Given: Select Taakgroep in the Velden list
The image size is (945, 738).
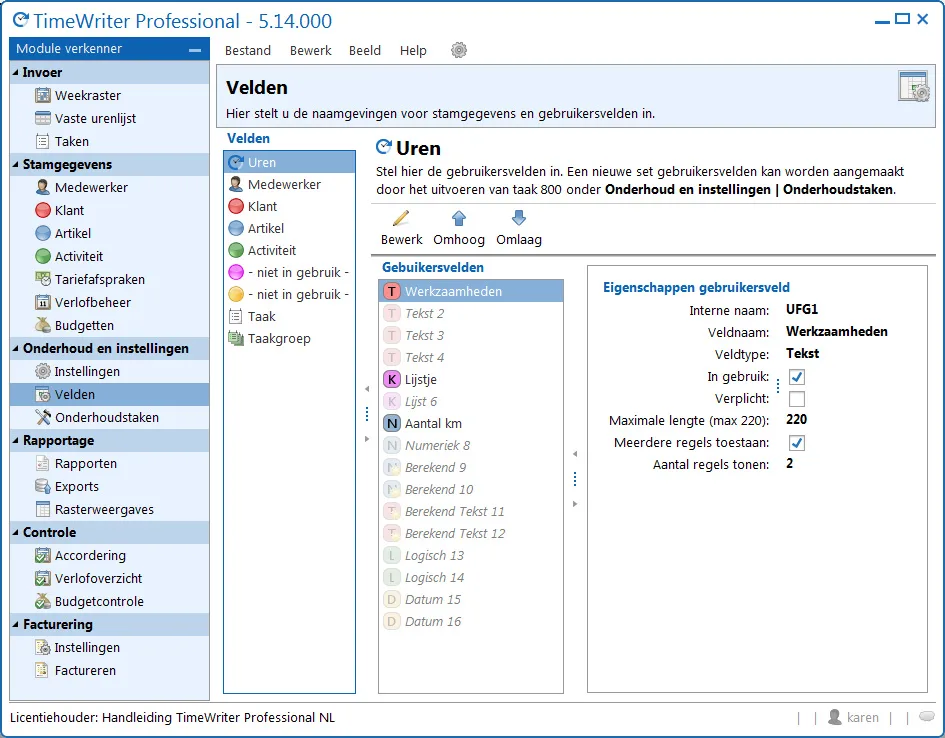Looking at the screenshot, I should point(289,339).
